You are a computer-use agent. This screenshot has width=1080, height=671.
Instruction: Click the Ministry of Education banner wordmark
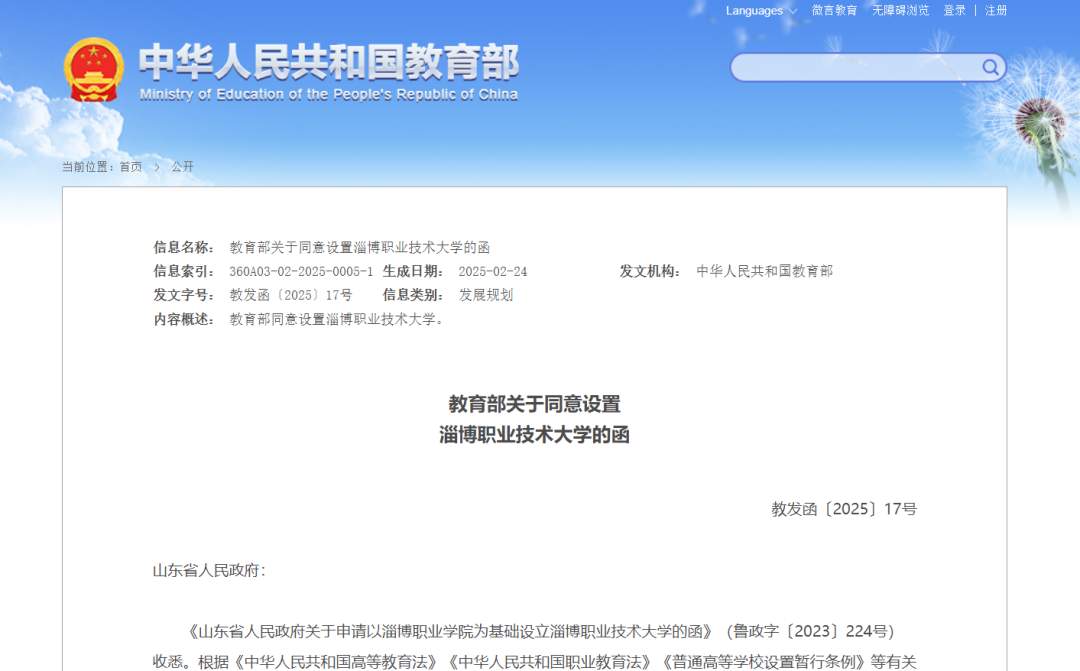pyautogui.click(x=330, y=63)
